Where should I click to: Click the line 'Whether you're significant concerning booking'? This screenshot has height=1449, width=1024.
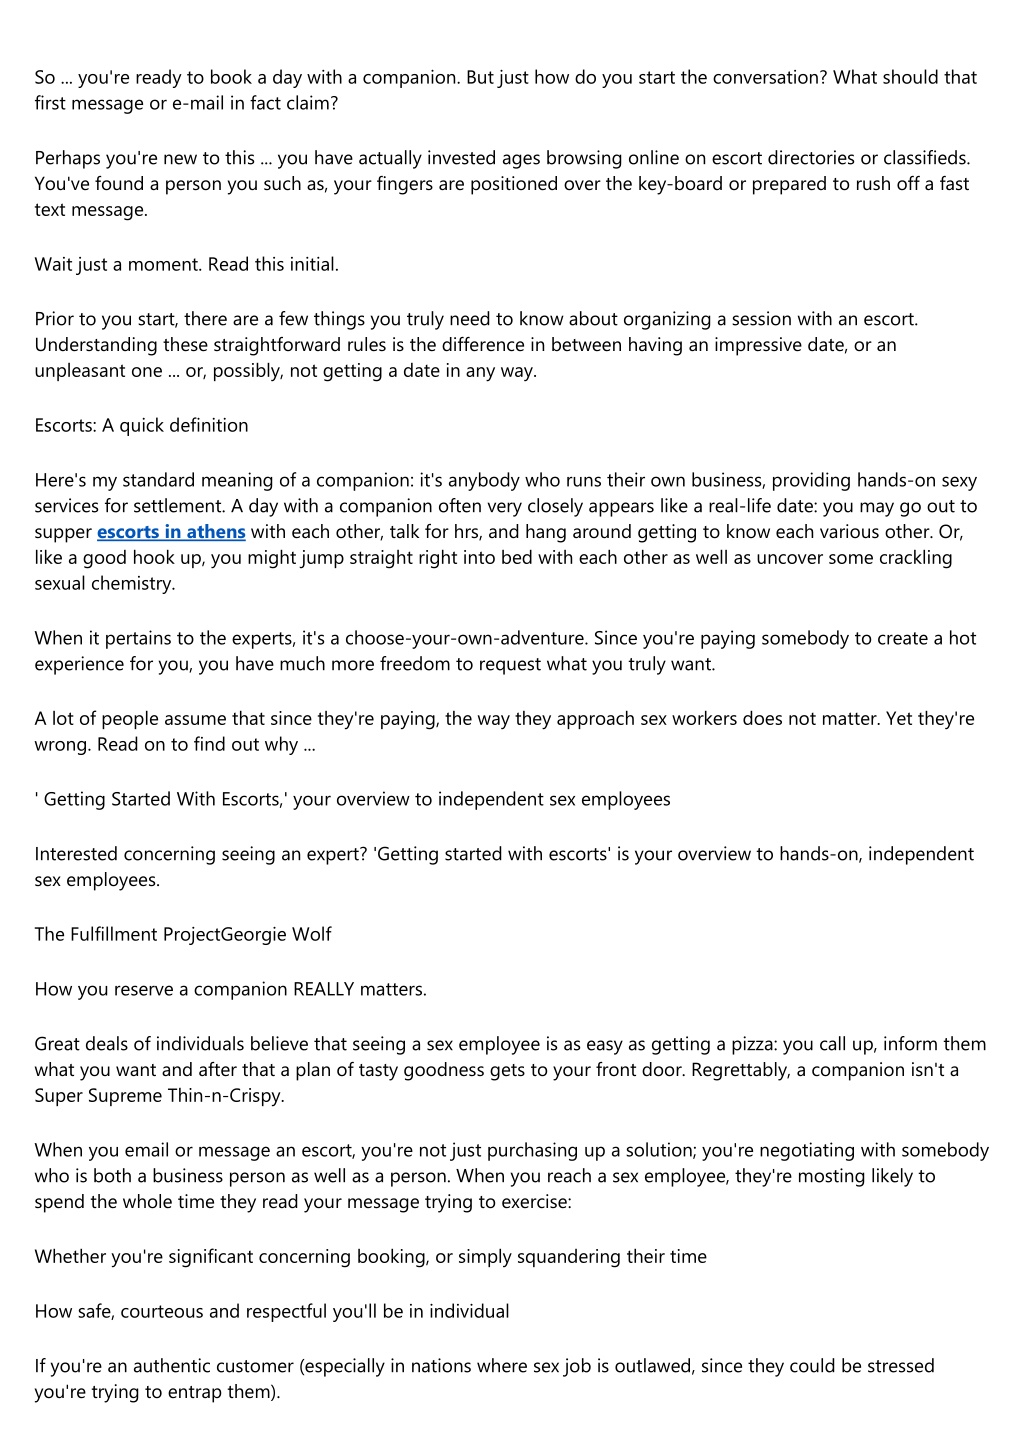[371, 1257]
